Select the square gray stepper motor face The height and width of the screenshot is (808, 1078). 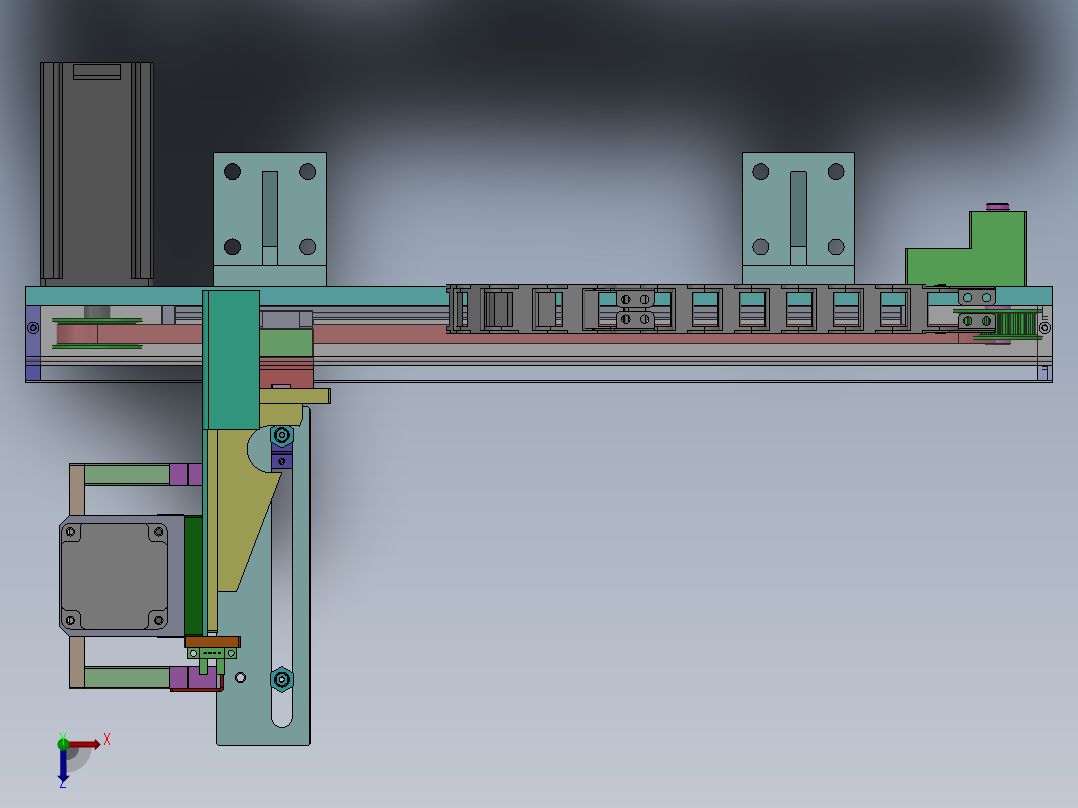coord(114,576)
